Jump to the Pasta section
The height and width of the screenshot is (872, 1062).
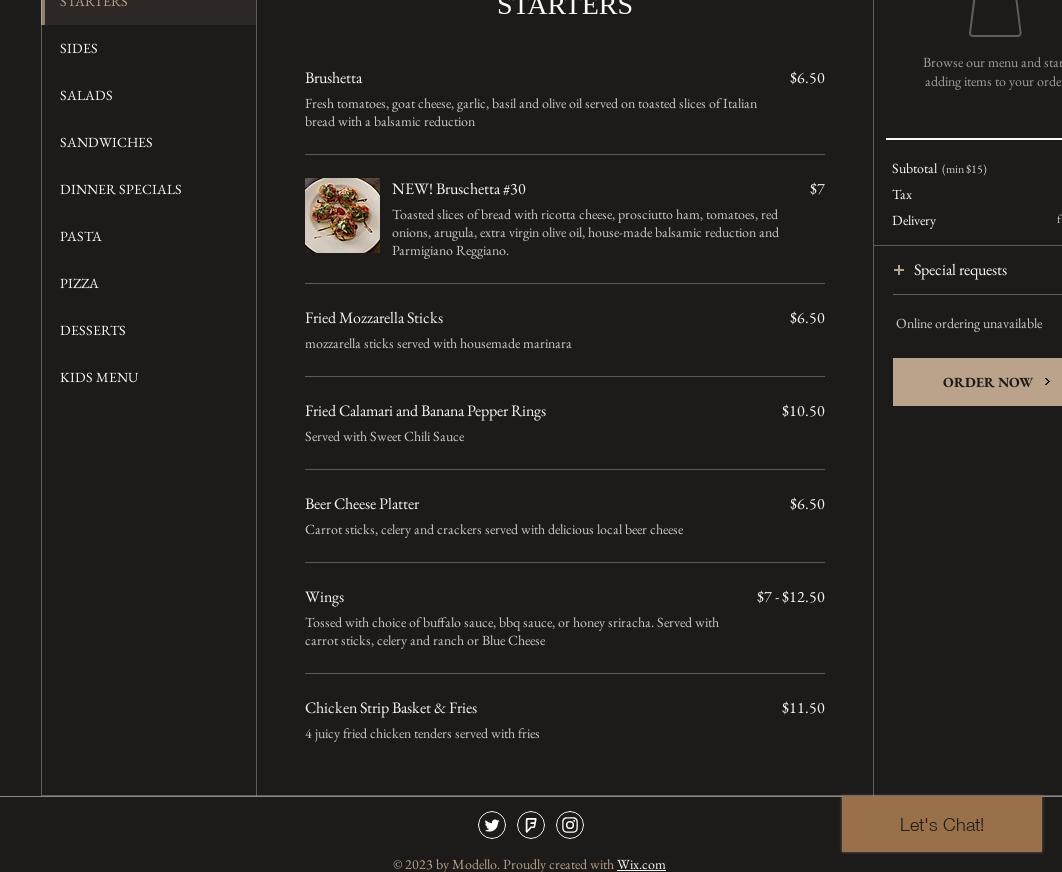[81, 236]
